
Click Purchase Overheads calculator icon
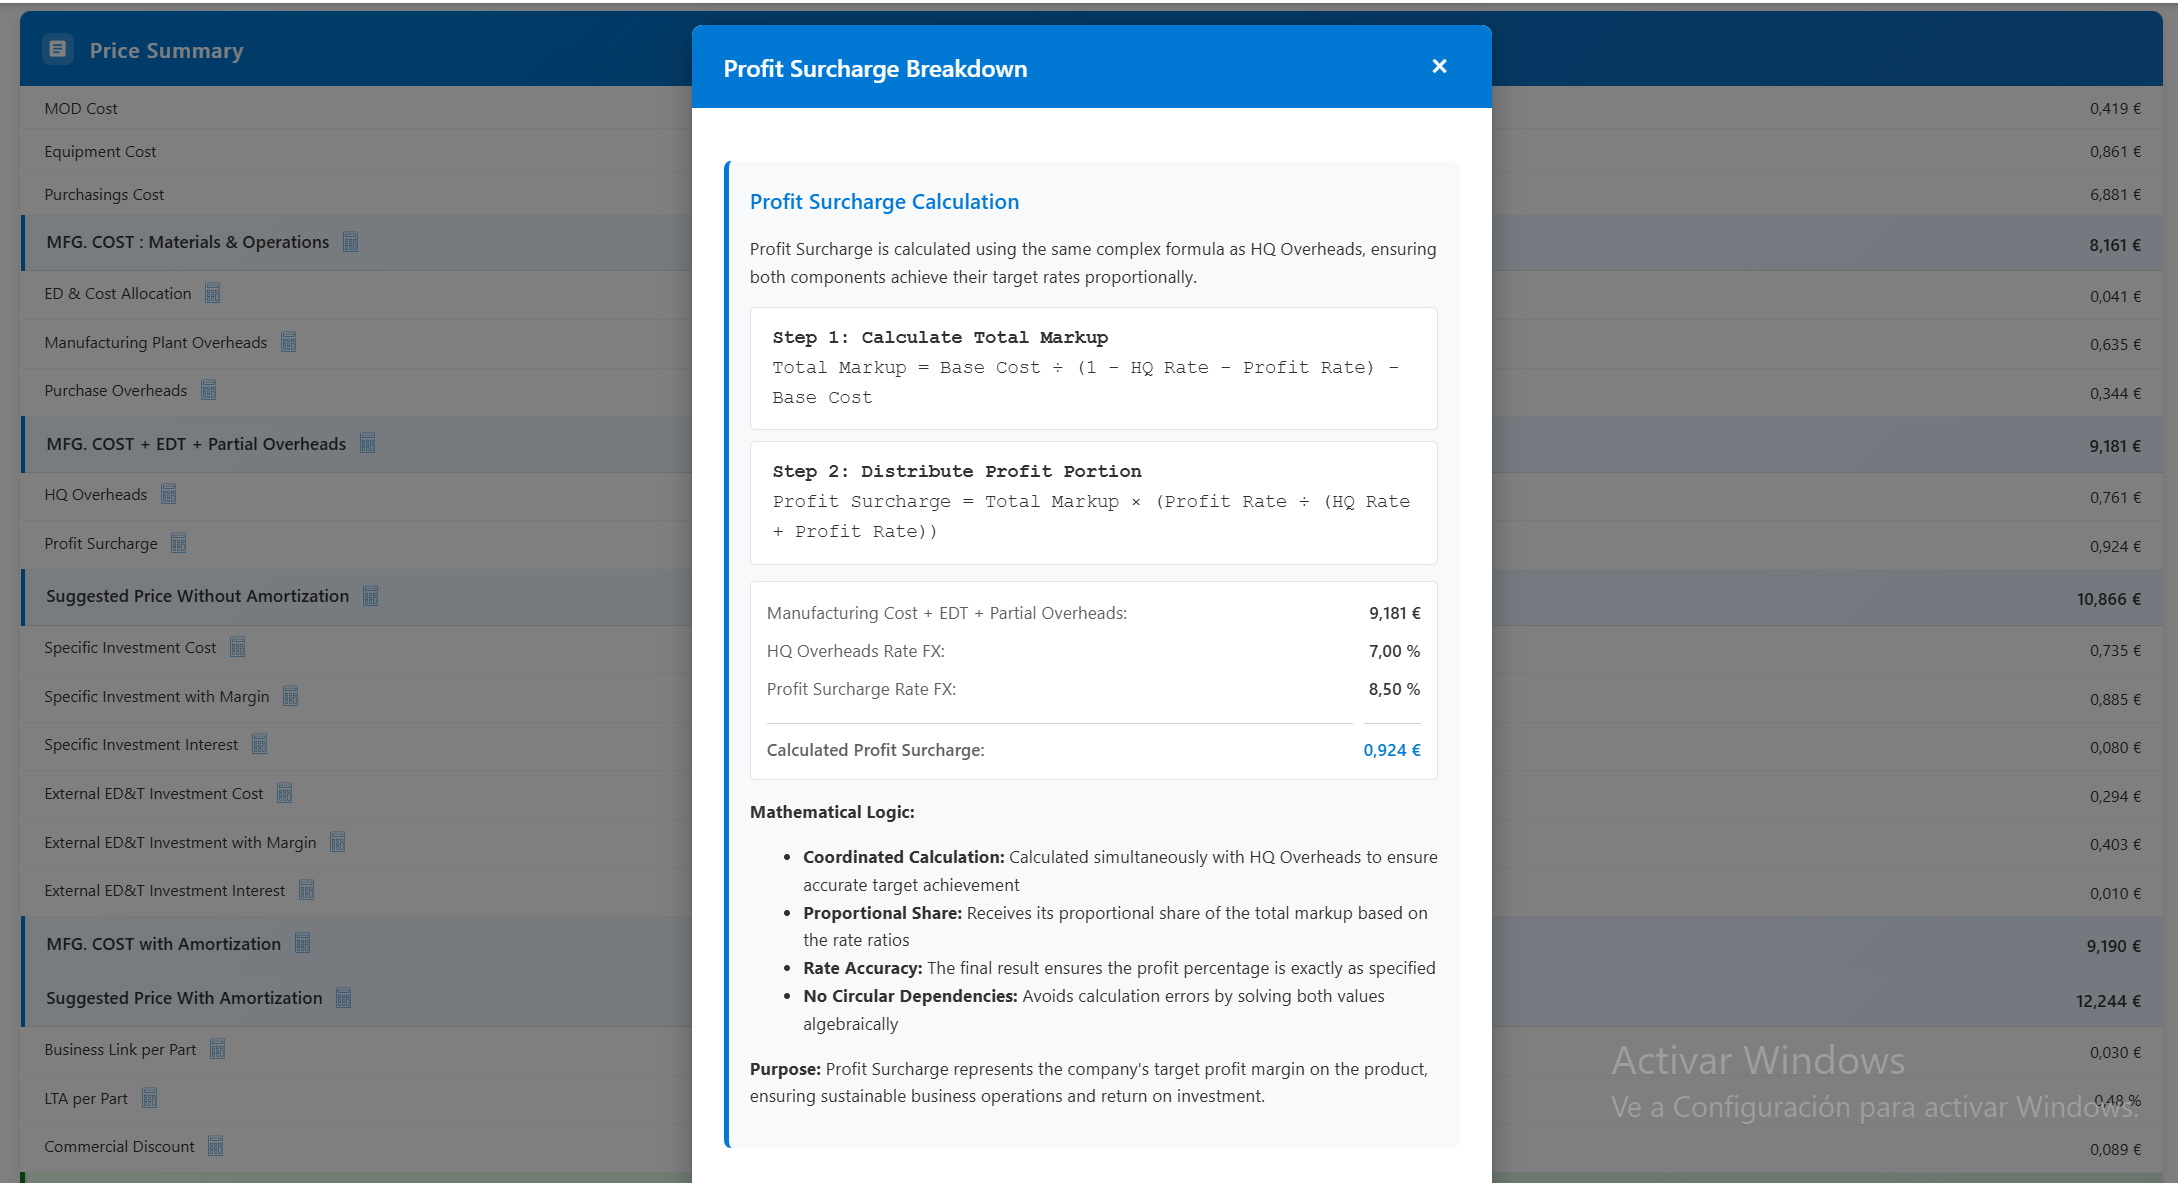point(208,390)
